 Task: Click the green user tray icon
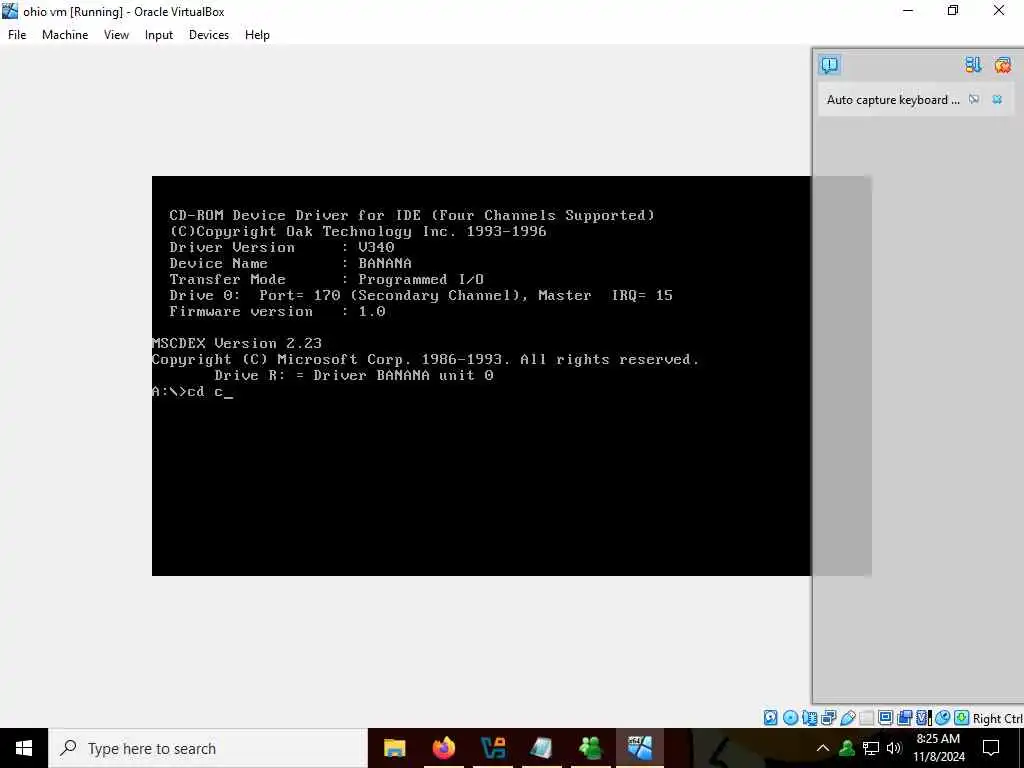[x=847, y=748]
